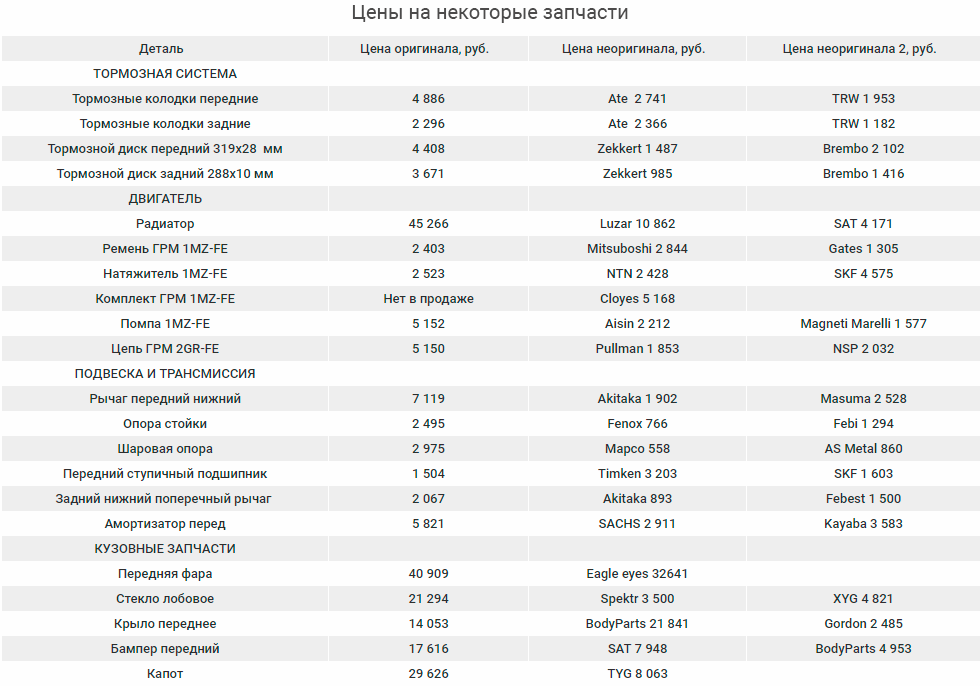Click the 'Brembo 2 102' price cell
This screenshot has width=980, height=686.
point(863,149)
